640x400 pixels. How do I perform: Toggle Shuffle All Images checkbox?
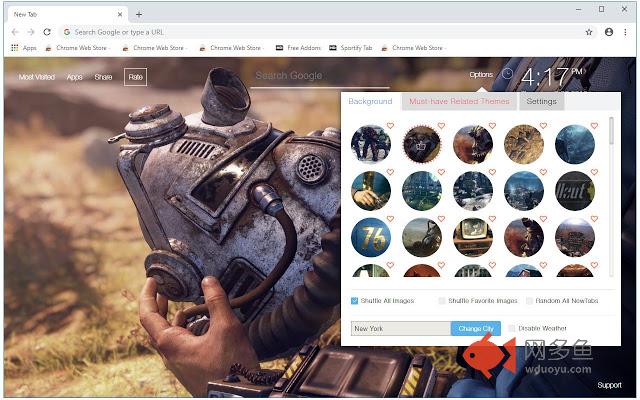(354, 301)
